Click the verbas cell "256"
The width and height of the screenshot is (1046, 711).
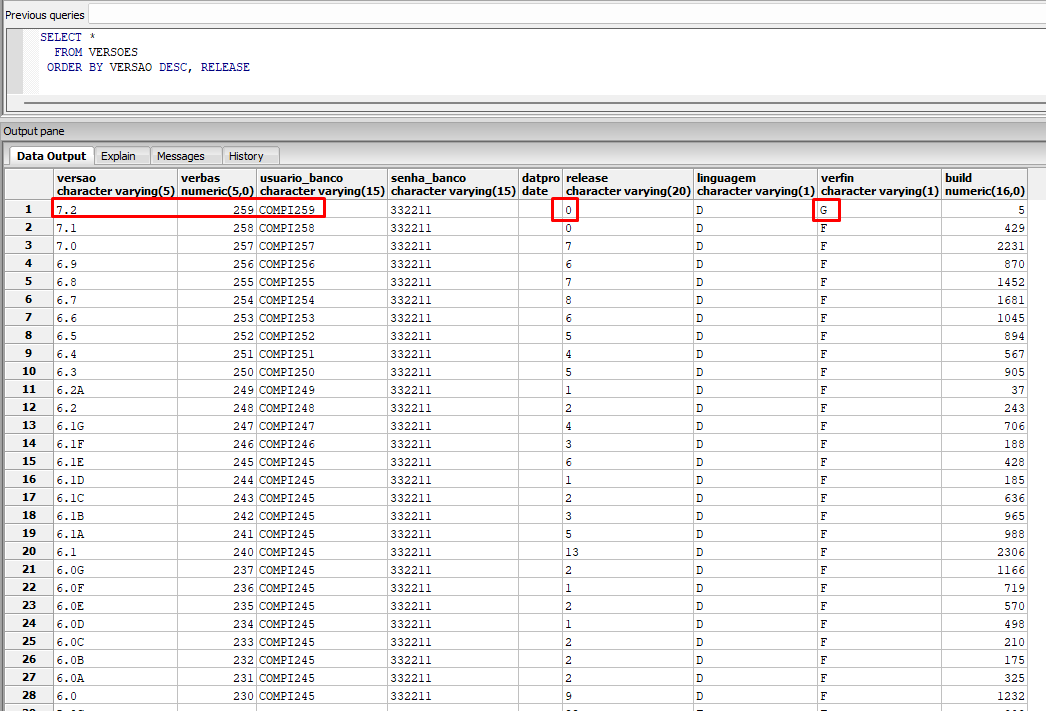click(x=217, y=264)
